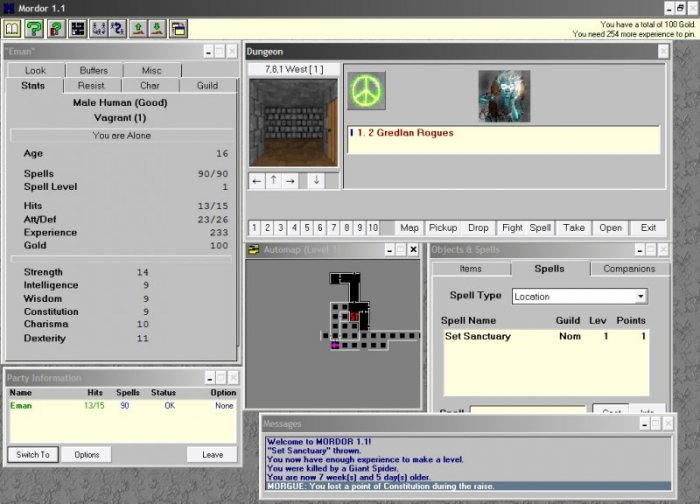
Task: Click the turn right arrow in Dungeon
Action: [290, 181]
